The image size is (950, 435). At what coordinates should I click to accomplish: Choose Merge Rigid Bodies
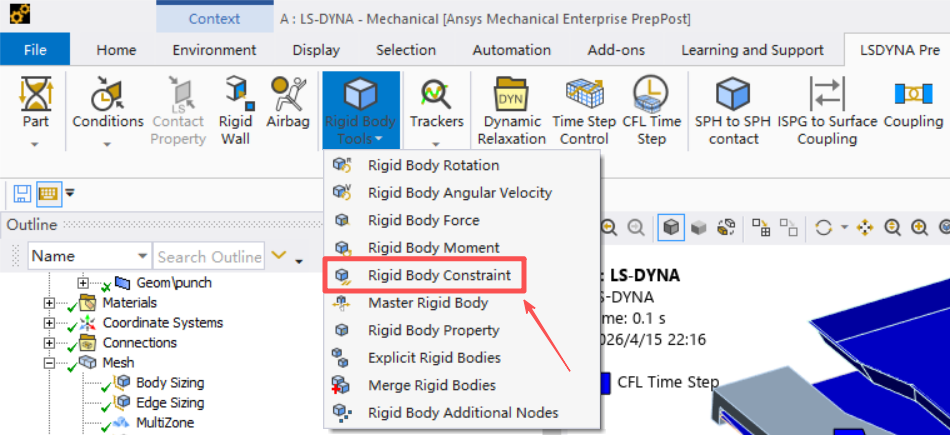click(x=462, y=385)
